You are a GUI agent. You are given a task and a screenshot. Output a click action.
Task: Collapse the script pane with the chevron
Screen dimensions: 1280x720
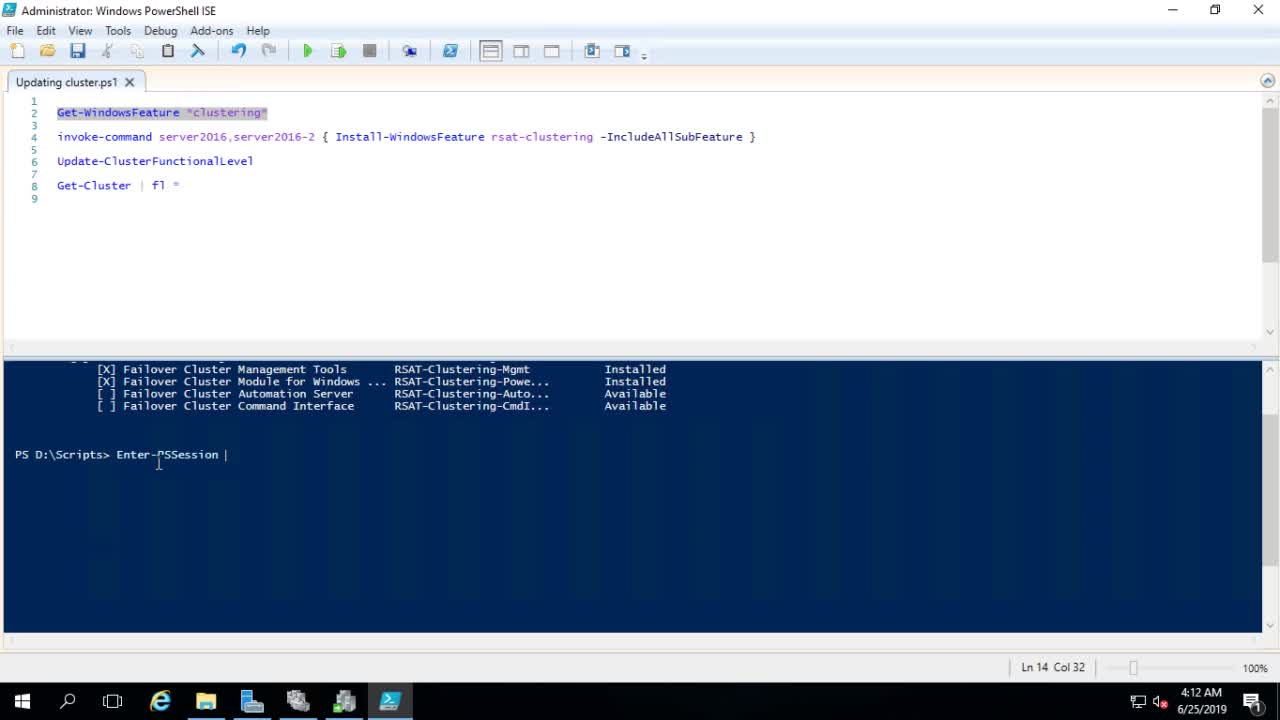point(1267,81)
